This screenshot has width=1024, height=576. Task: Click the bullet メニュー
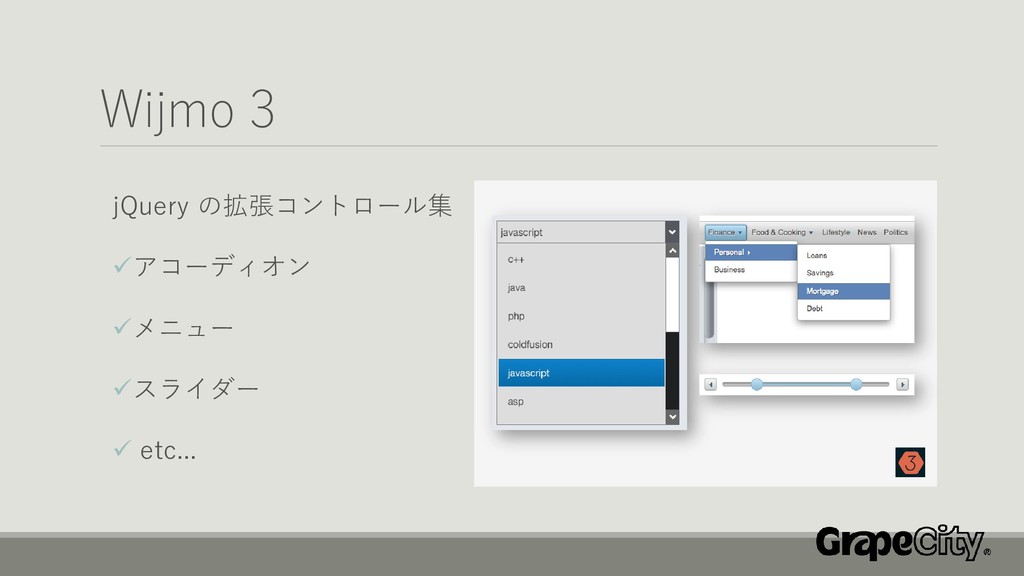coord(184,328)
